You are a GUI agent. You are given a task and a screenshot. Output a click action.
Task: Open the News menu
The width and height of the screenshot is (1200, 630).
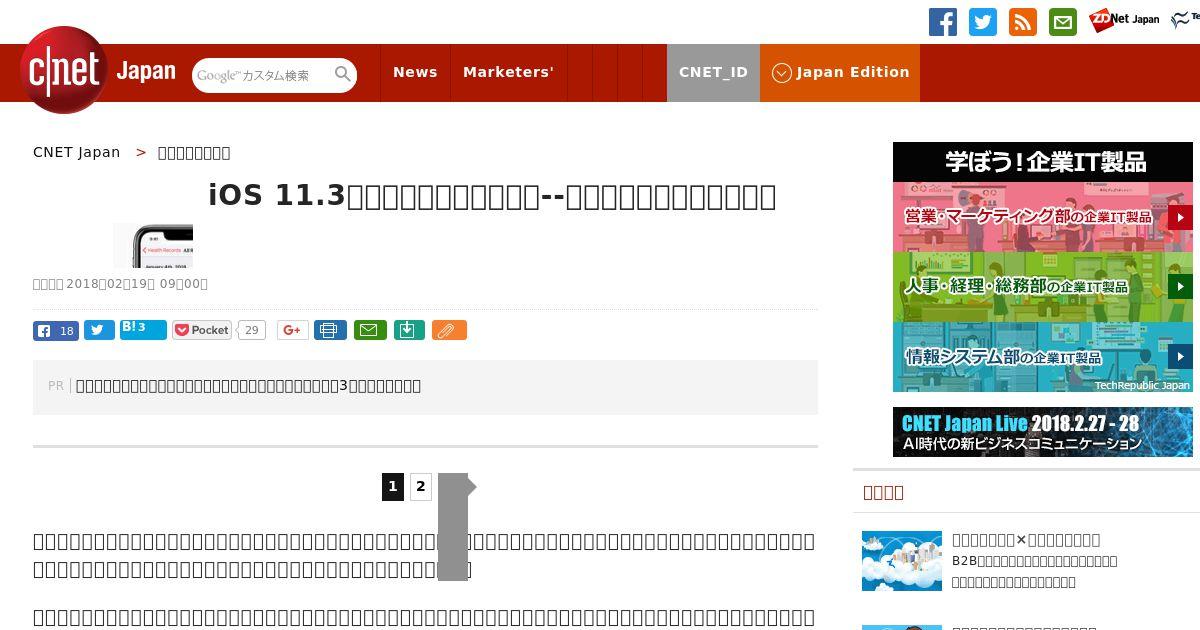(415, 72)
